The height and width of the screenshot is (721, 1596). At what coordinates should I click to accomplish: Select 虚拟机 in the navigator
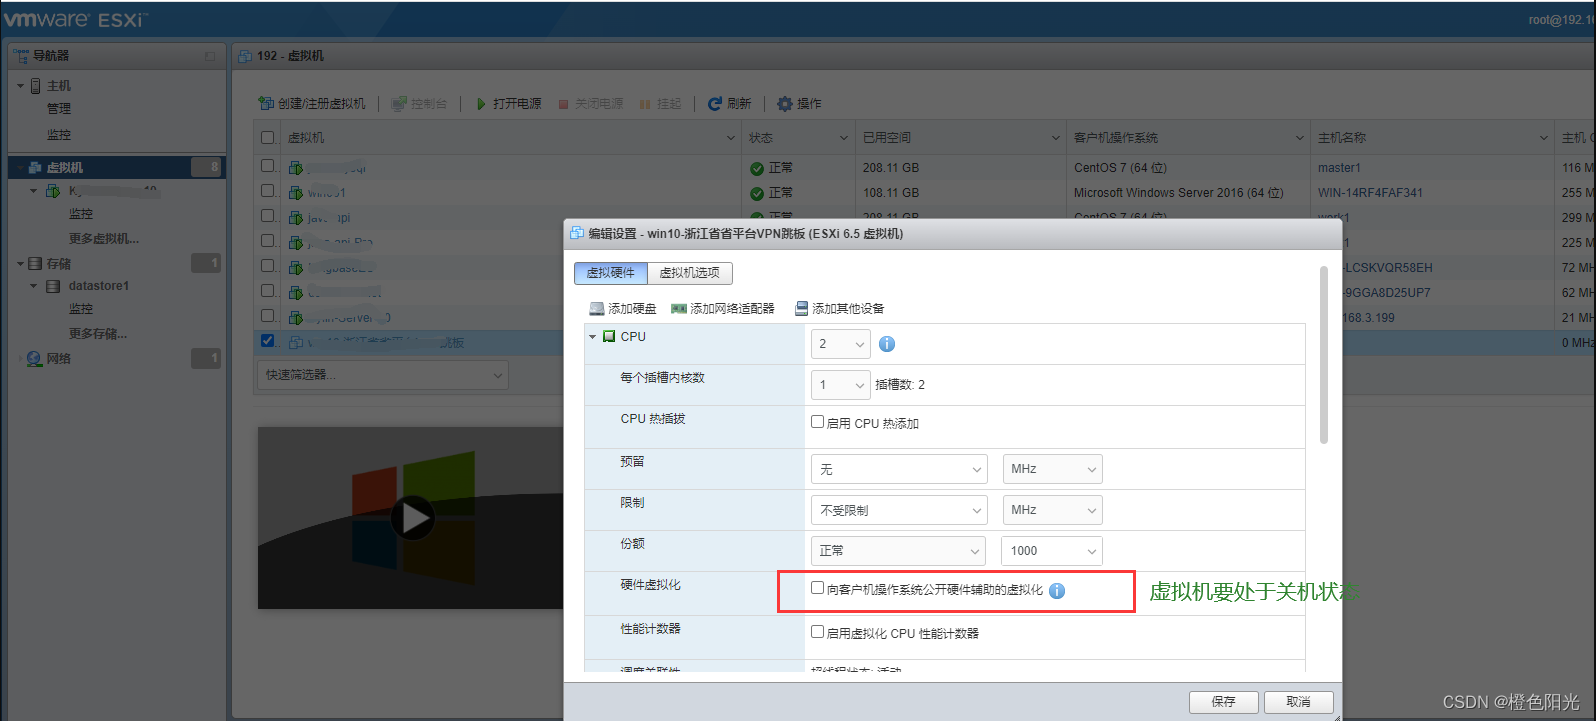(117, 167)
